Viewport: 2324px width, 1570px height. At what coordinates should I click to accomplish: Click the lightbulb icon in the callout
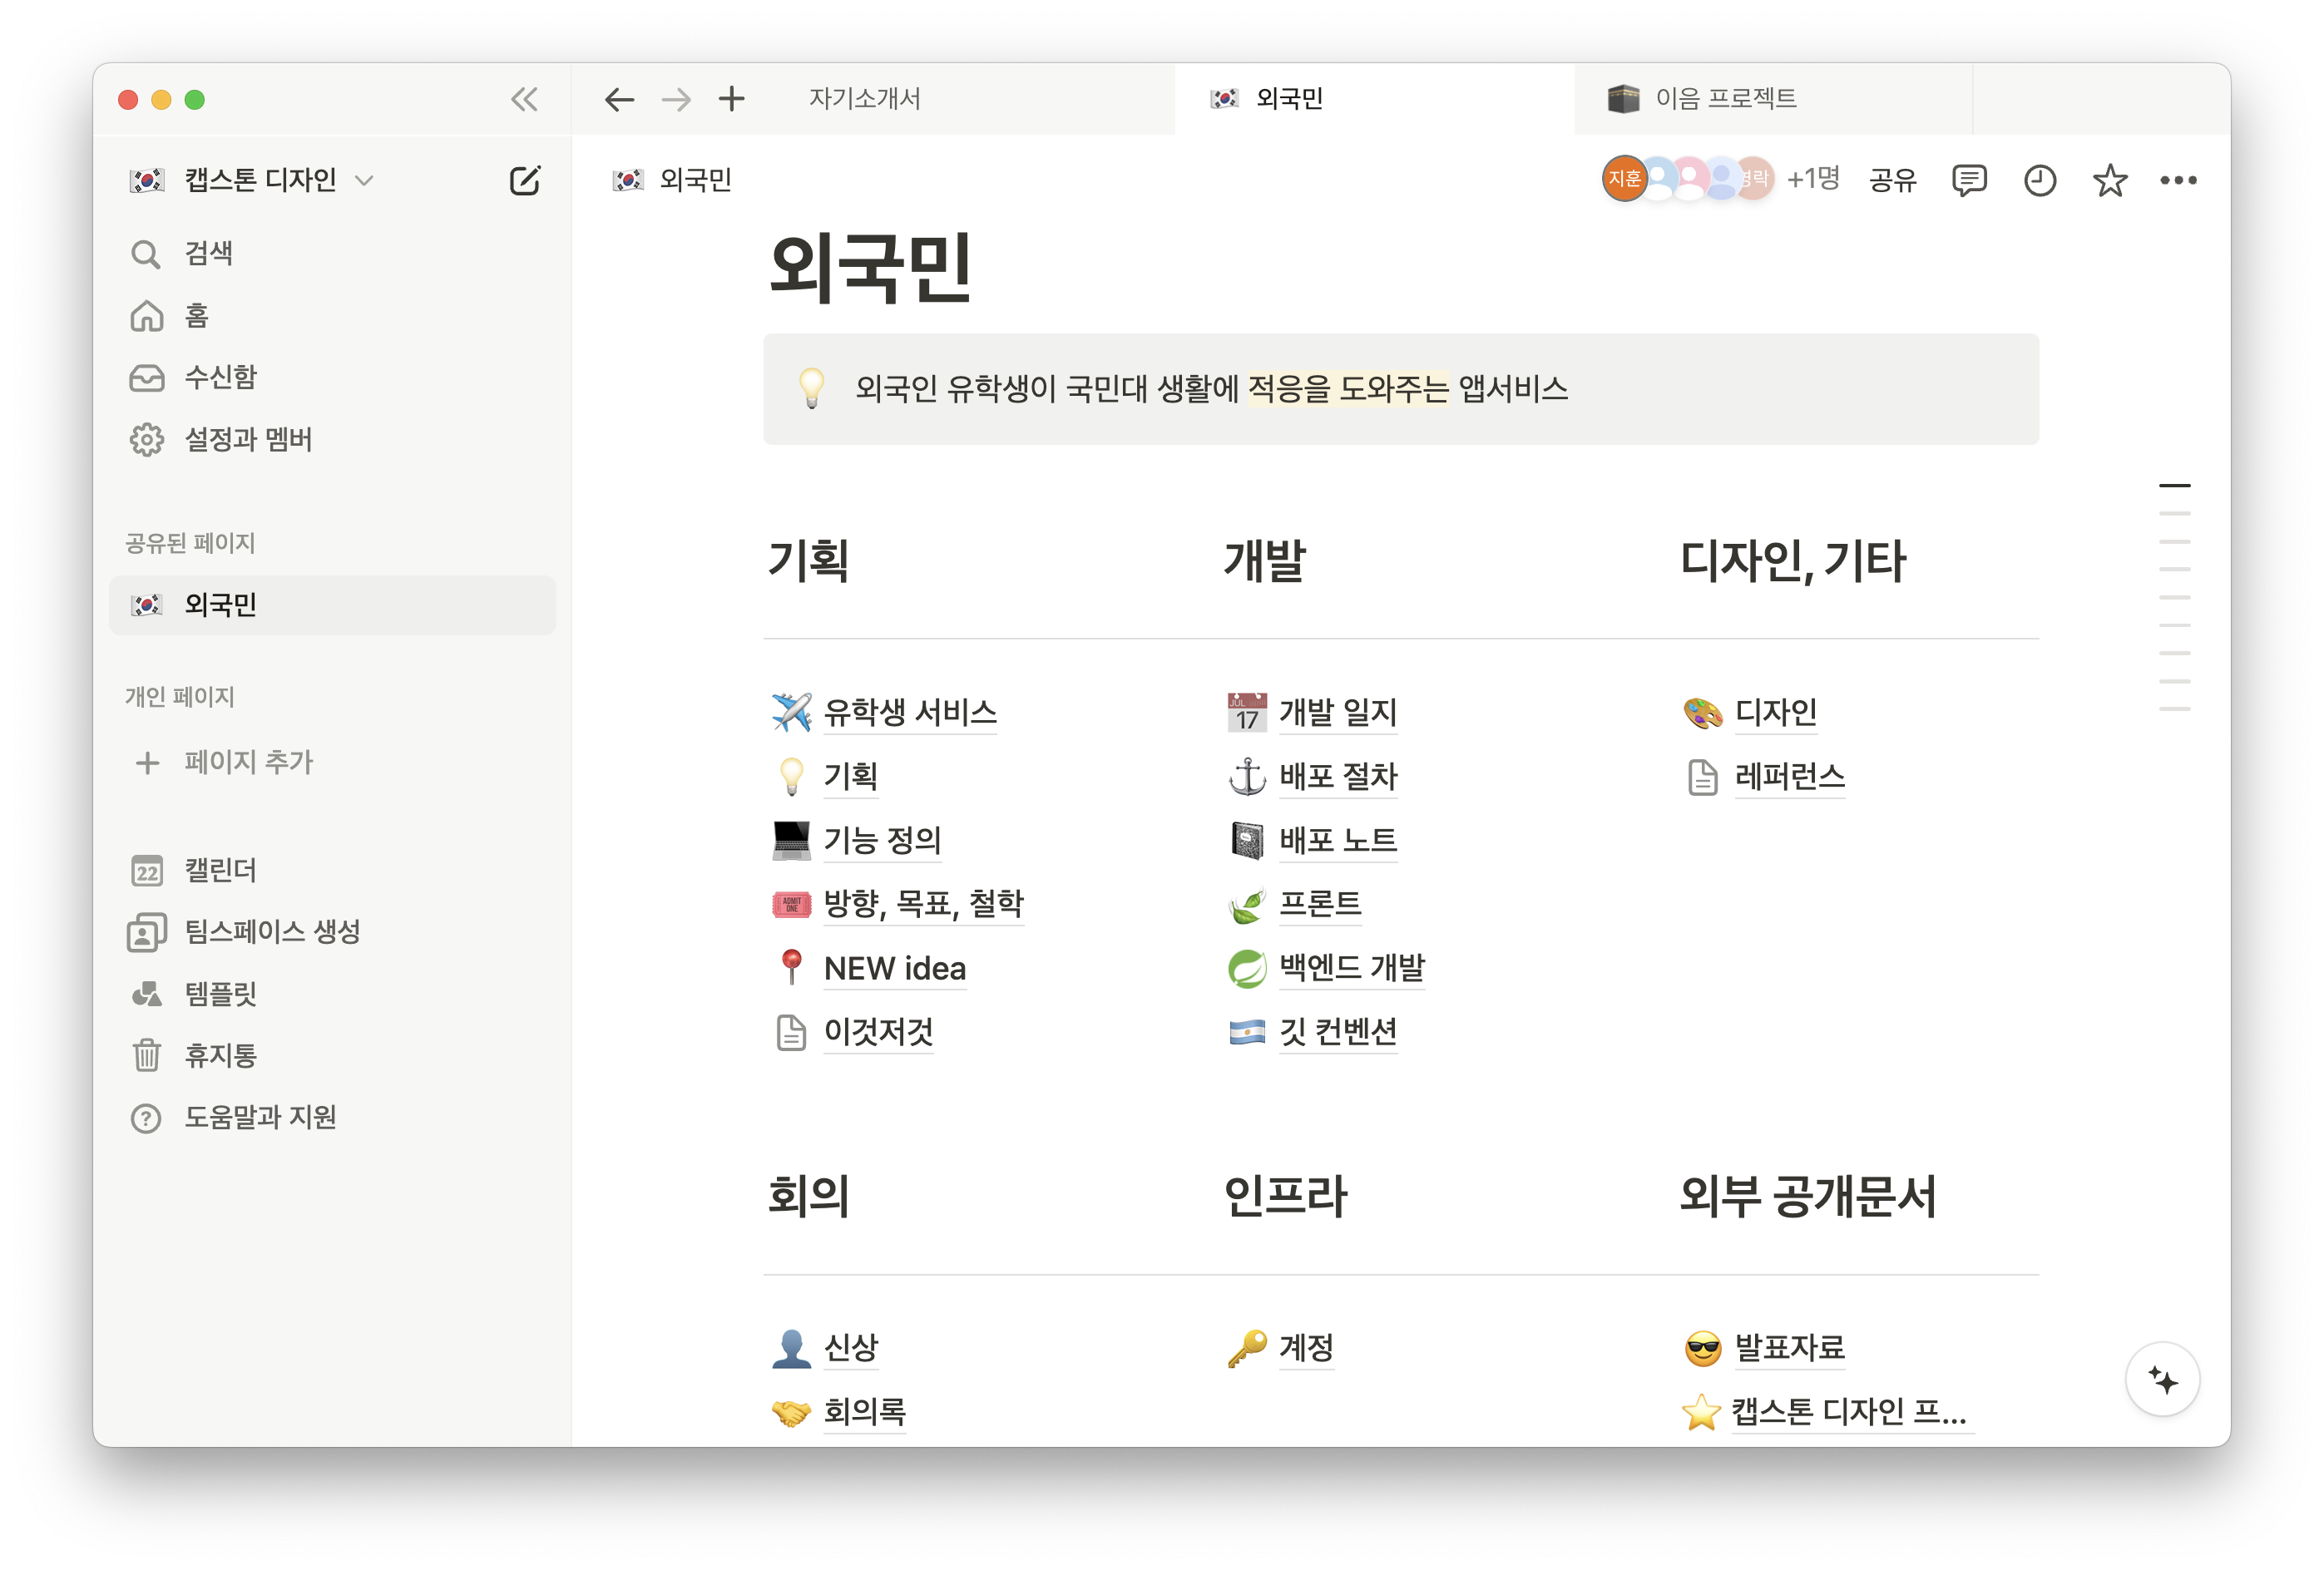pos(812,388)
